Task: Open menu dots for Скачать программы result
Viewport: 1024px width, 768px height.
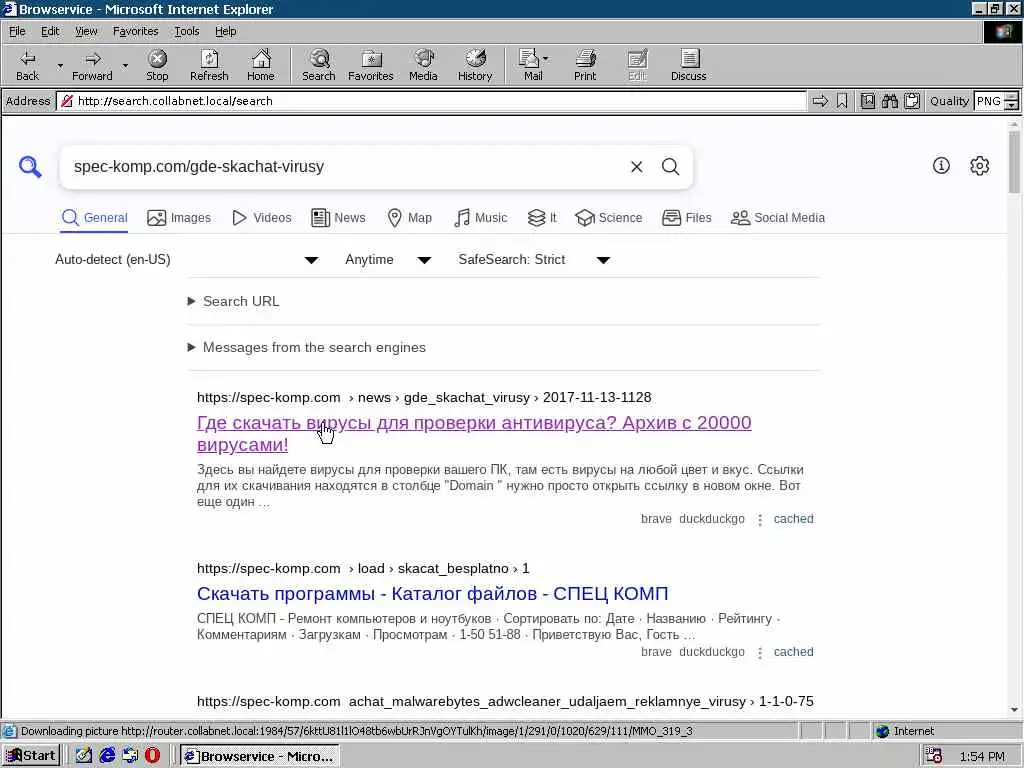Action: tap(760, 653)
